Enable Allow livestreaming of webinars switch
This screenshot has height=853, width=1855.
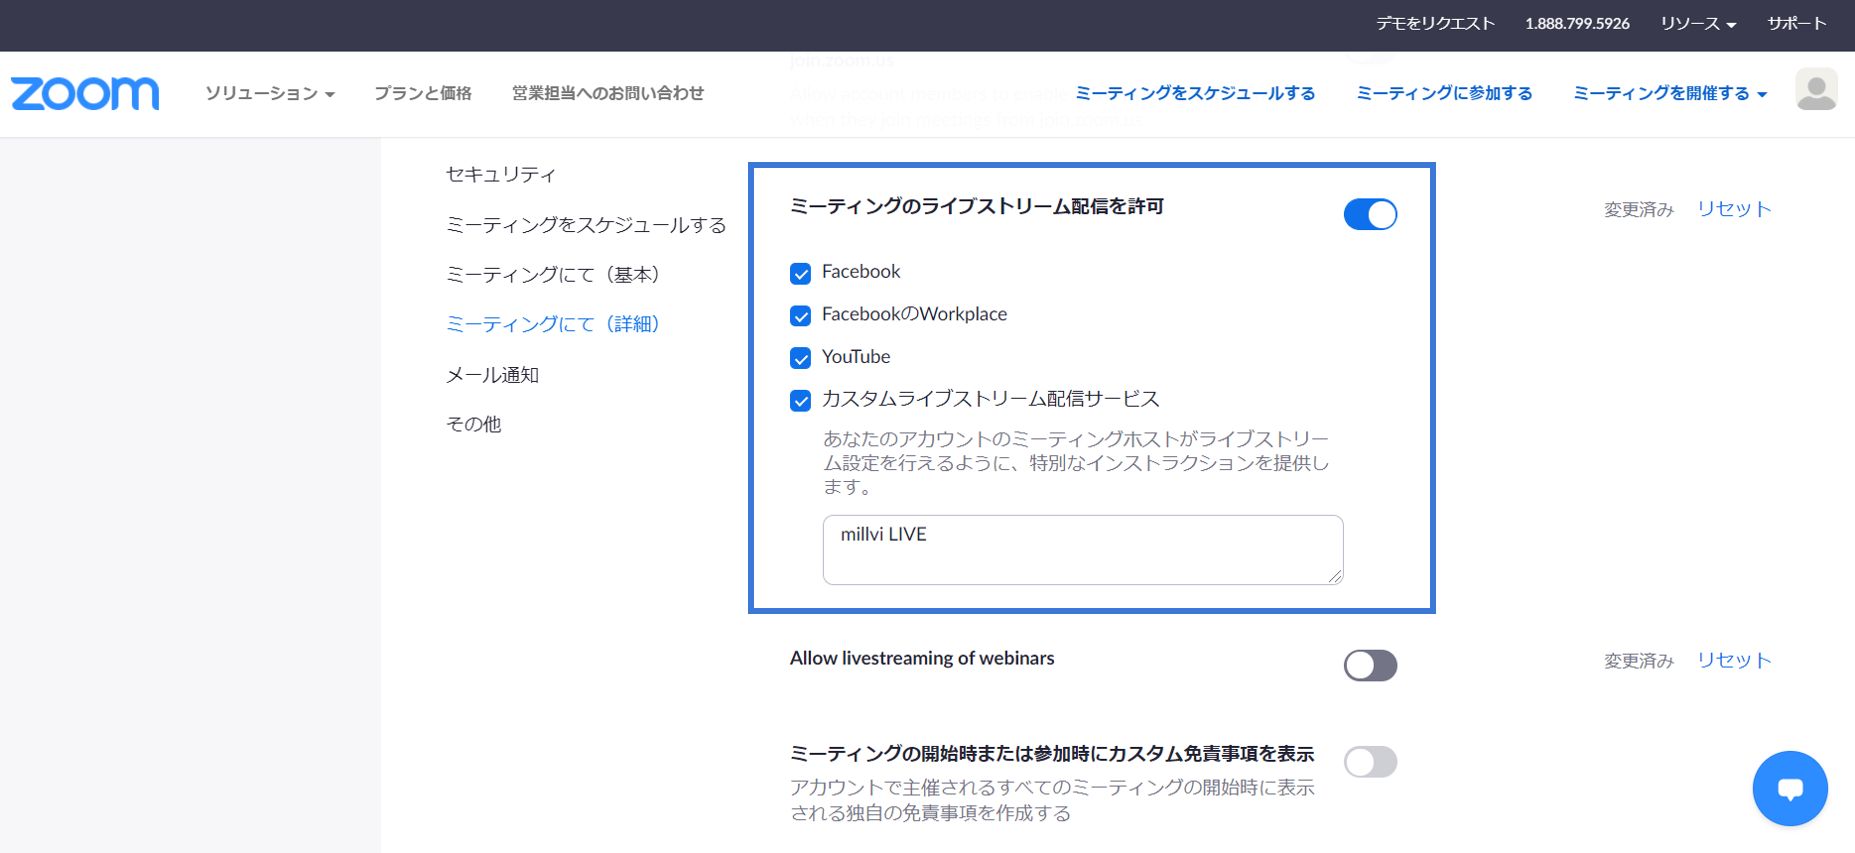point(1370,665)
